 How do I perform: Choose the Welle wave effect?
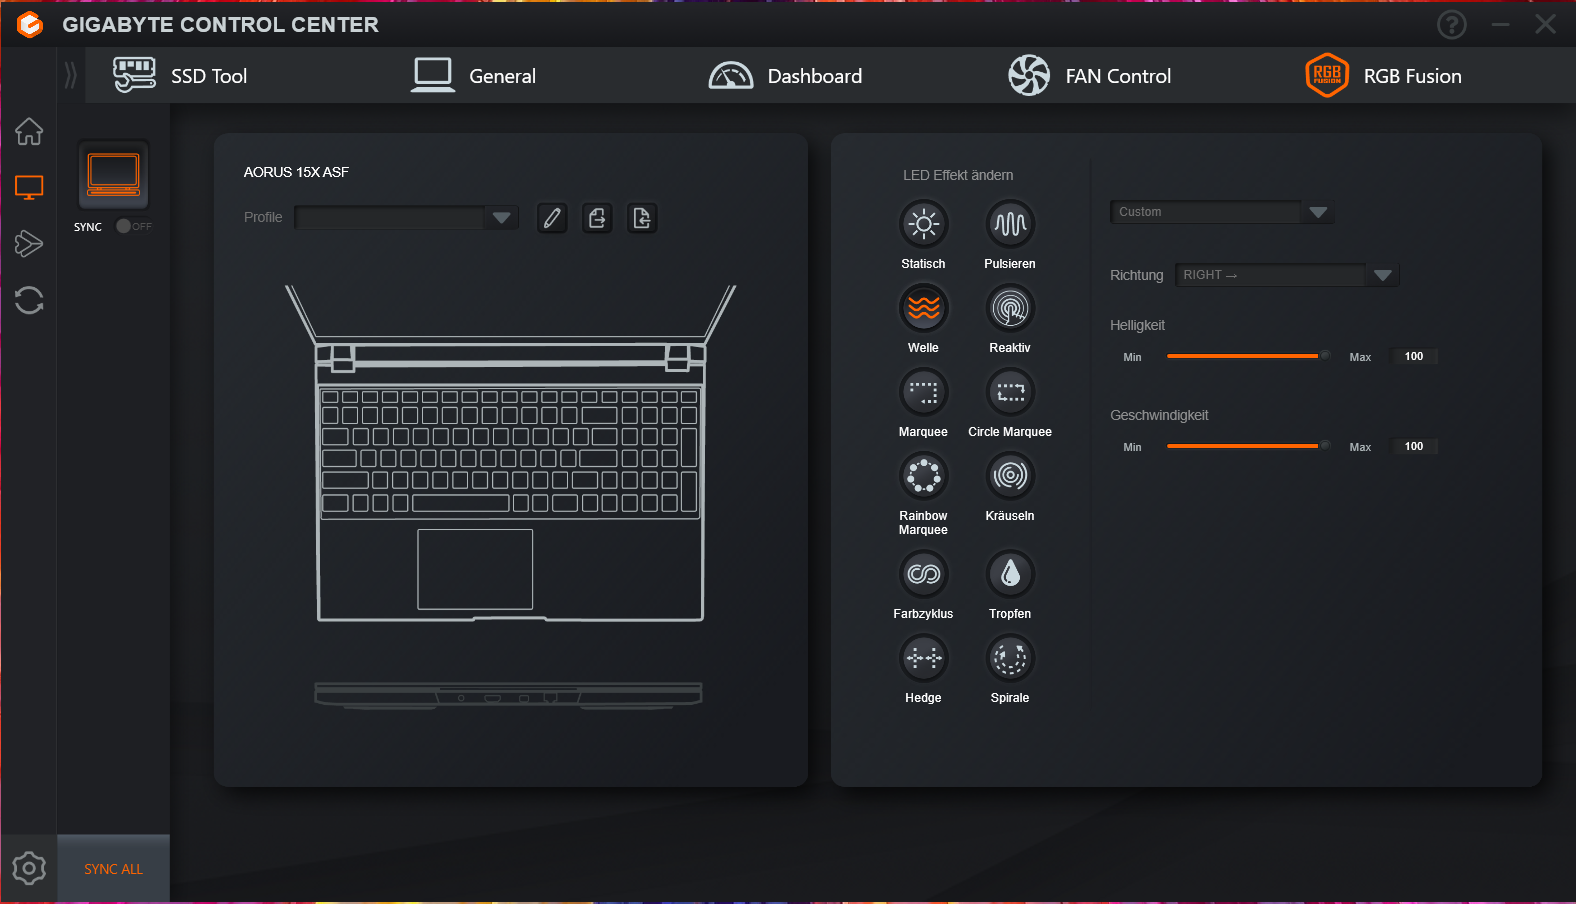[923, 308]
